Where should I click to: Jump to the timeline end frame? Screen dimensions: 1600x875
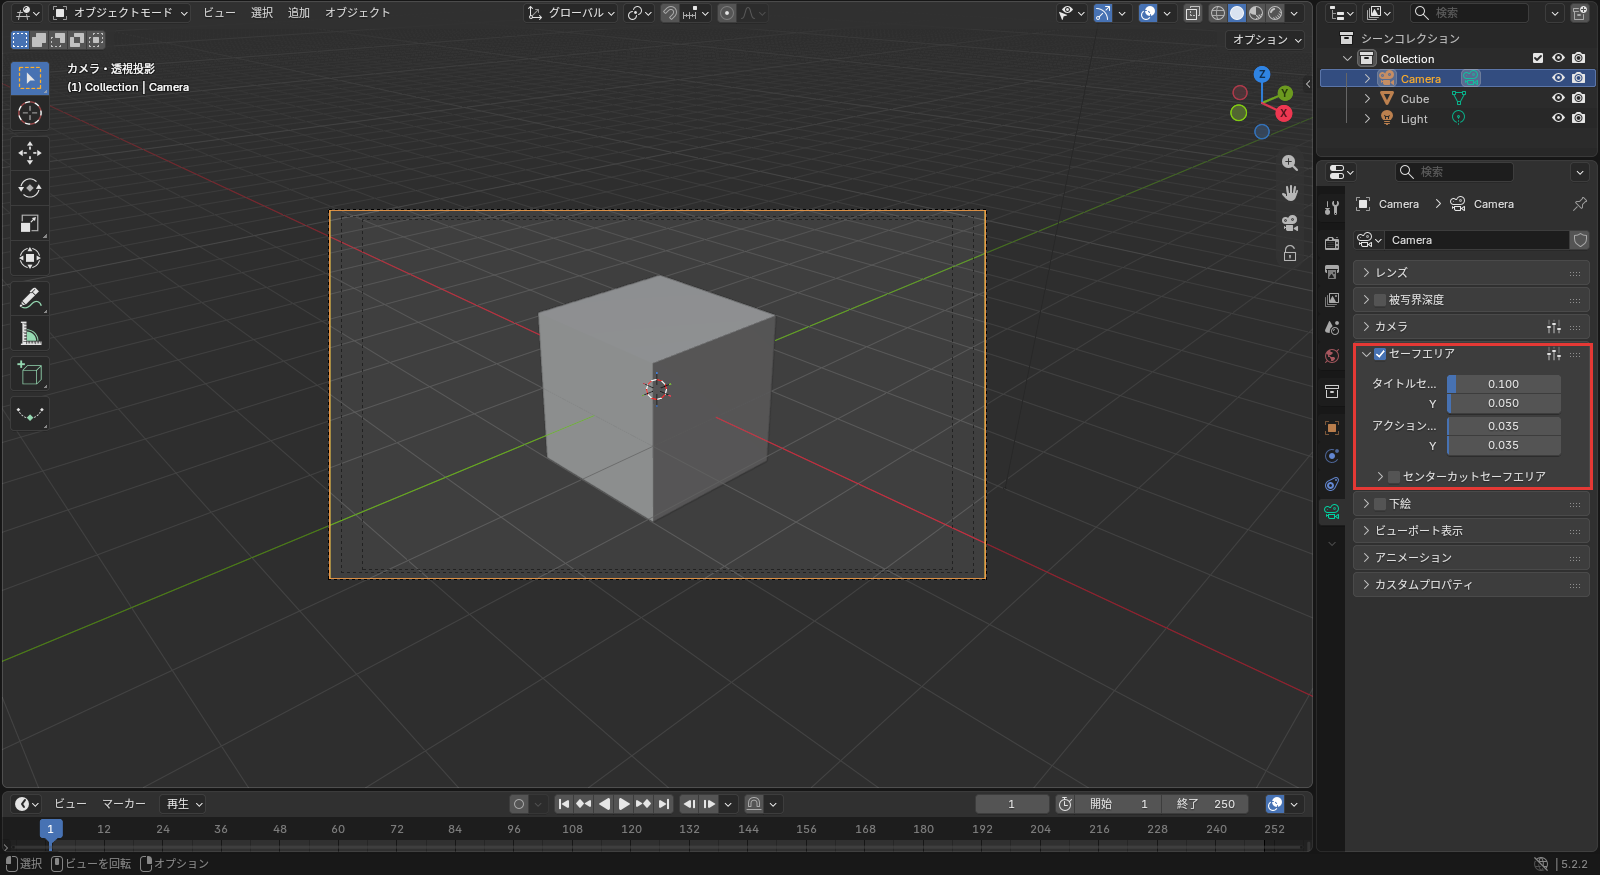click(663, 804)
